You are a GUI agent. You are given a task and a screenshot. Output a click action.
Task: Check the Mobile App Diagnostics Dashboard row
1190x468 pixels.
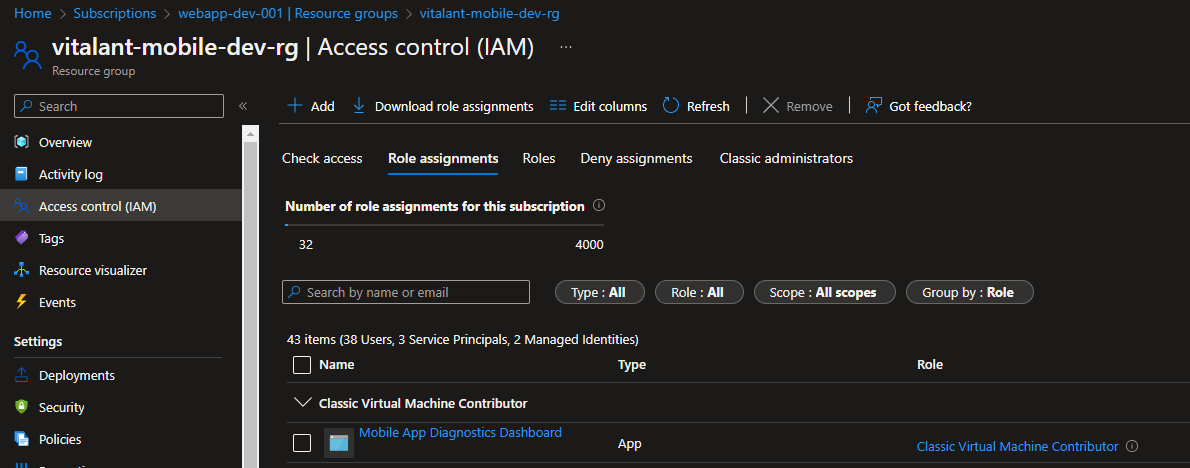pyautogui.click(x=301, y=443)
